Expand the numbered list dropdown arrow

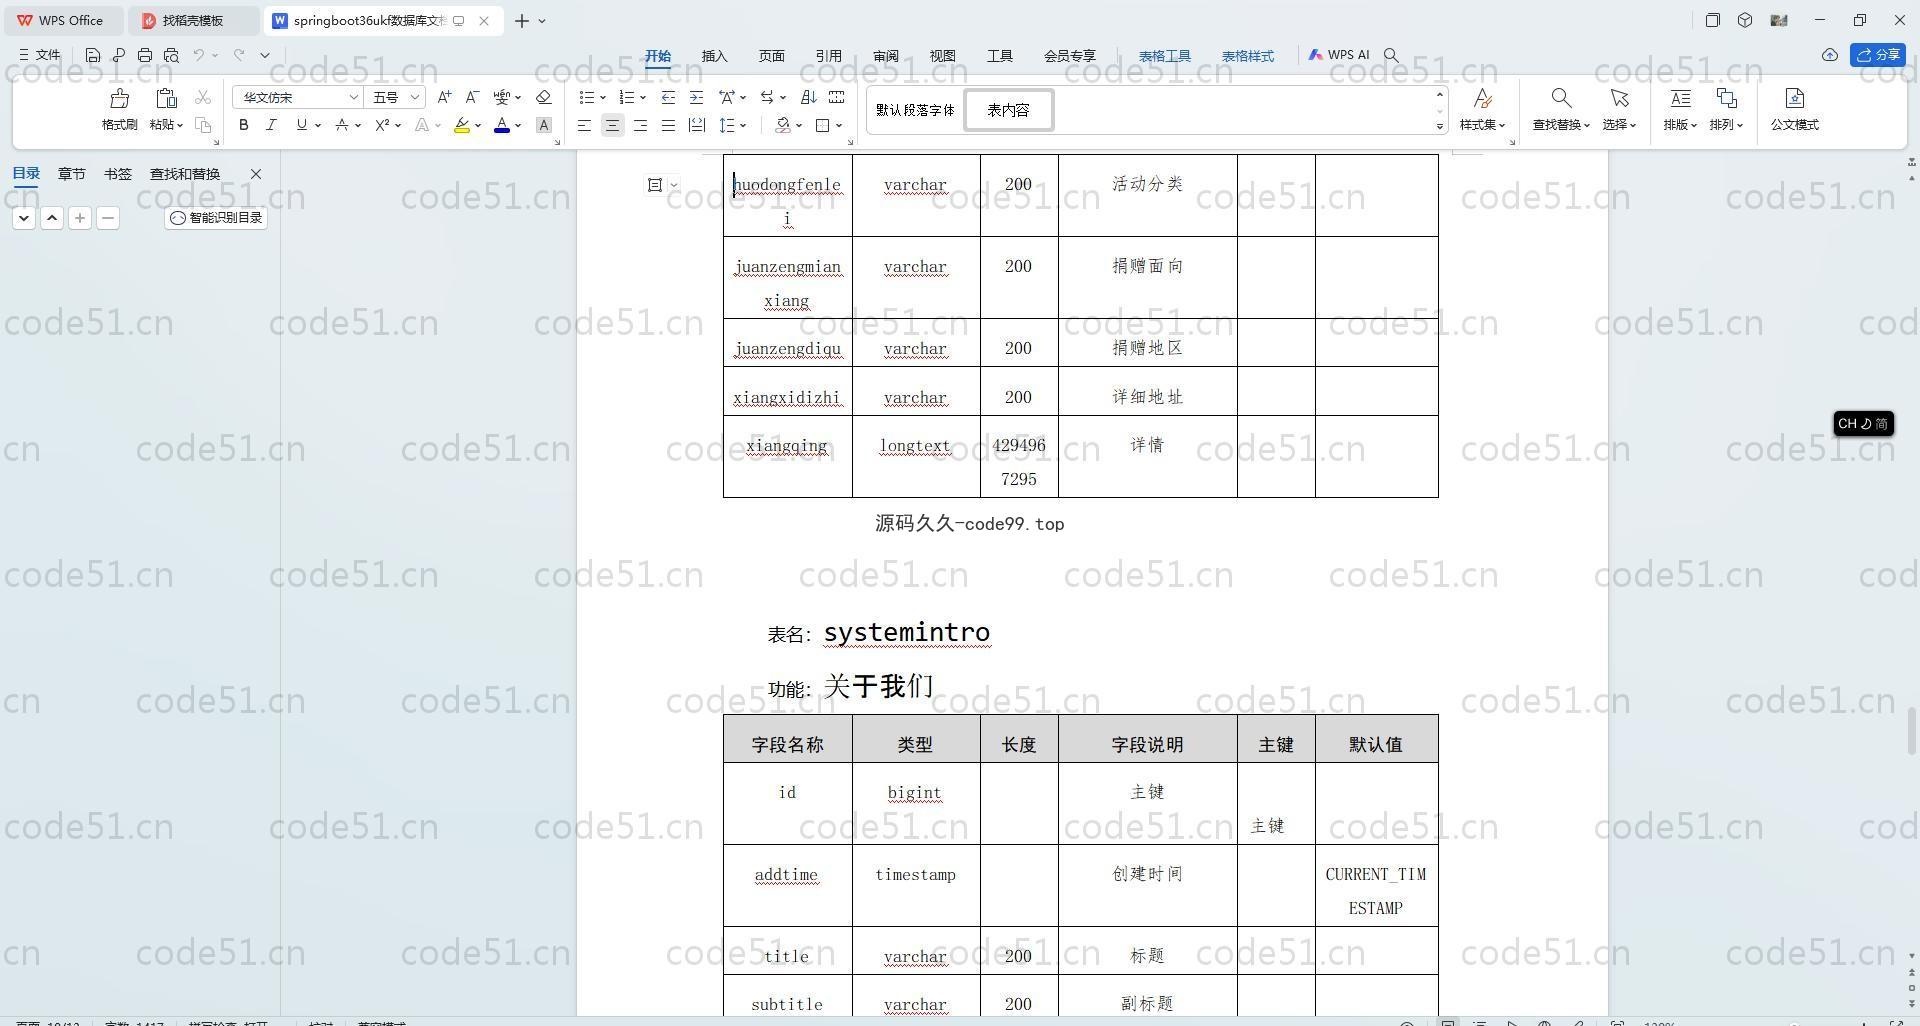tap(642, 97)
